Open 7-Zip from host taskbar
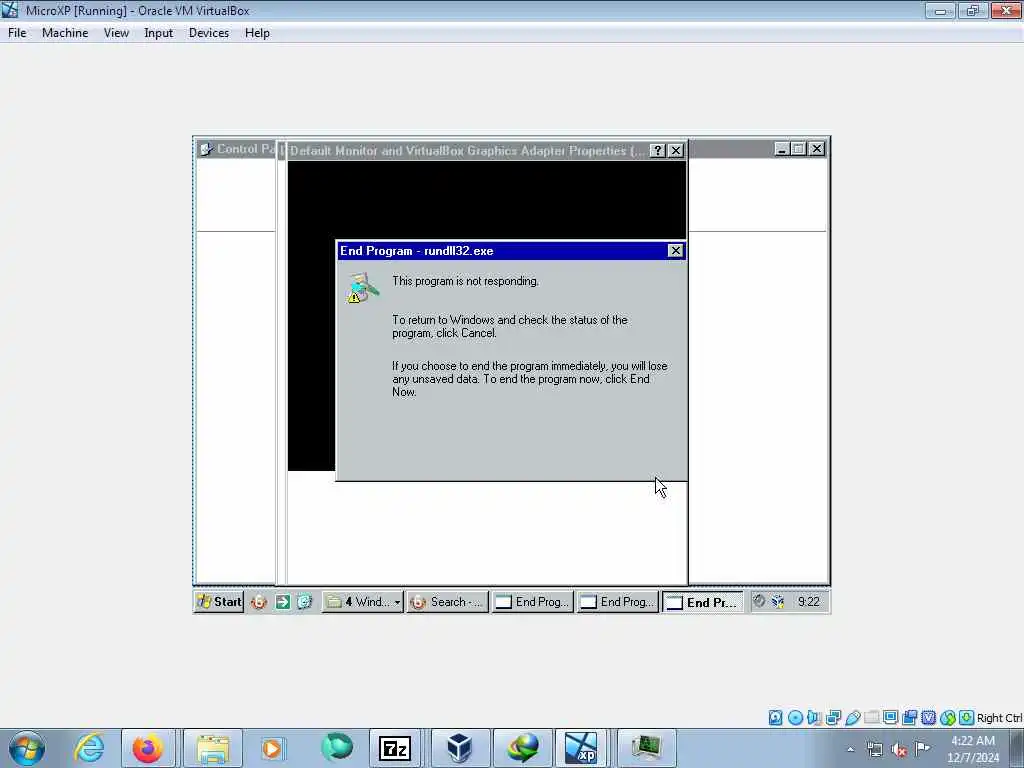The height and width of the screenshot is (768, 1024). 394,748
